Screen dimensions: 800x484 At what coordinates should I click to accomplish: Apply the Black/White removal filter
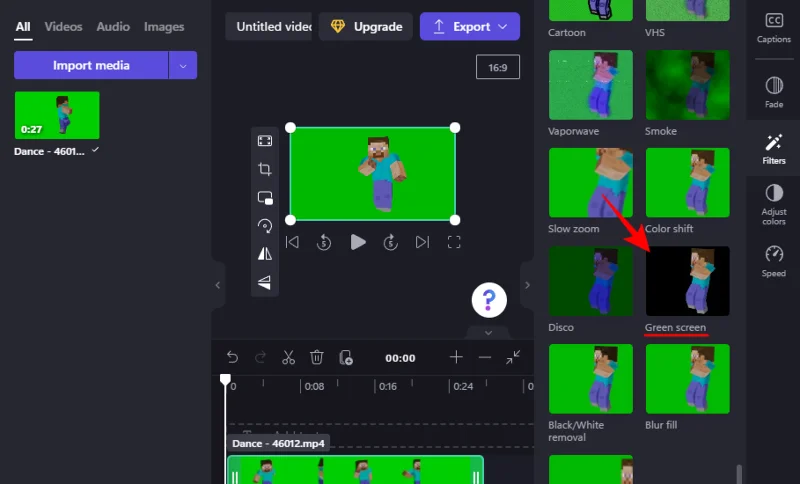(591, 378)
